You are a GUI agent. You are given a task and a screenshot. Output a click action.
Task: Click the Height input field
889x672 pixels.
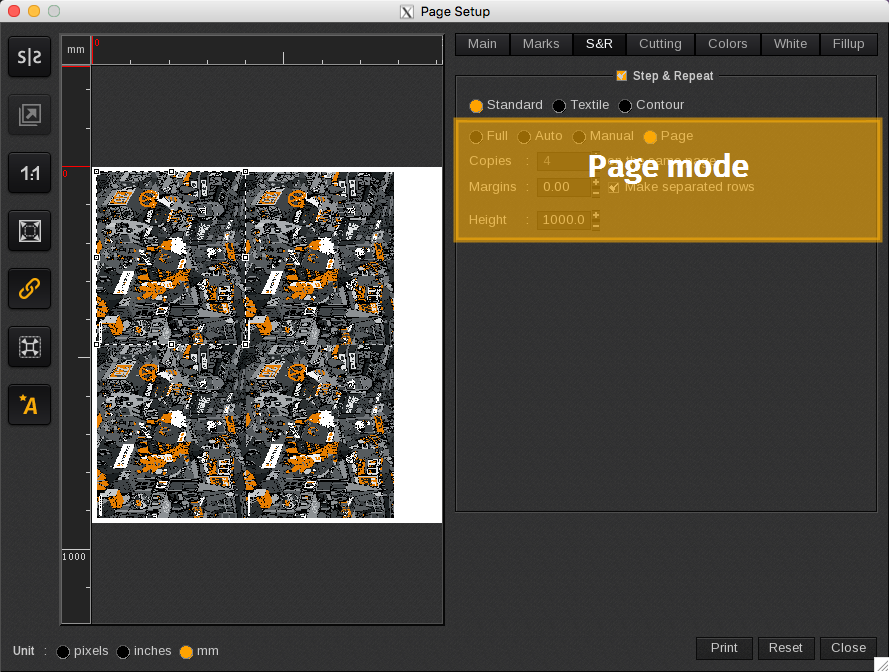564,220
